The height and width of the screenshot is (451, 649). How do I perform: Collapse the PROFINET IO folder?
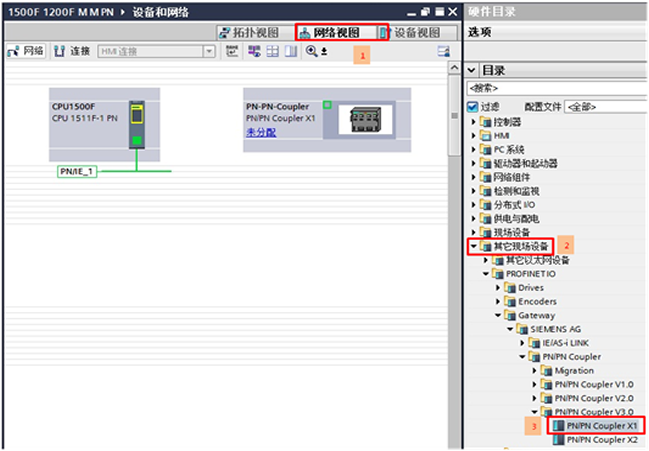pos(486,274)
